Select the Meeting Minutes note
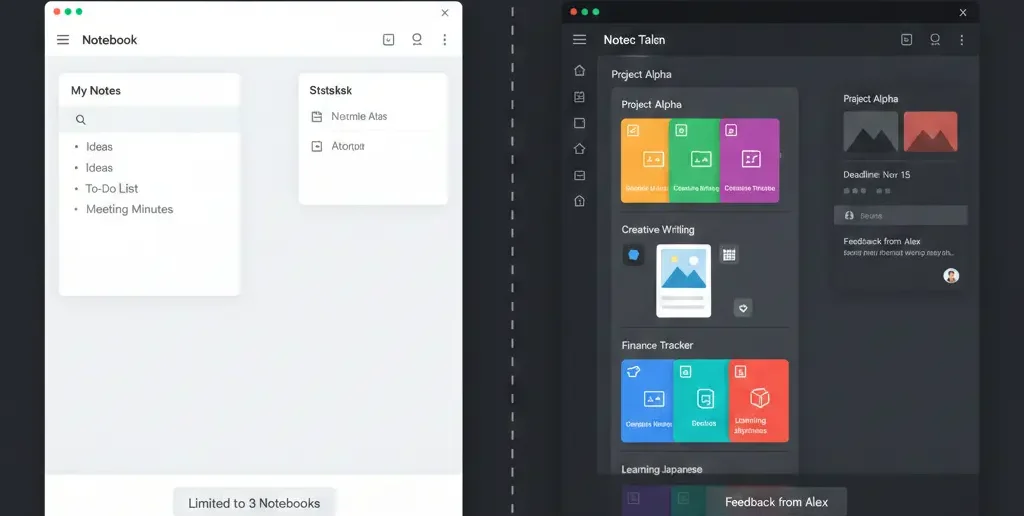1024x516 pixels. (129, 210)
